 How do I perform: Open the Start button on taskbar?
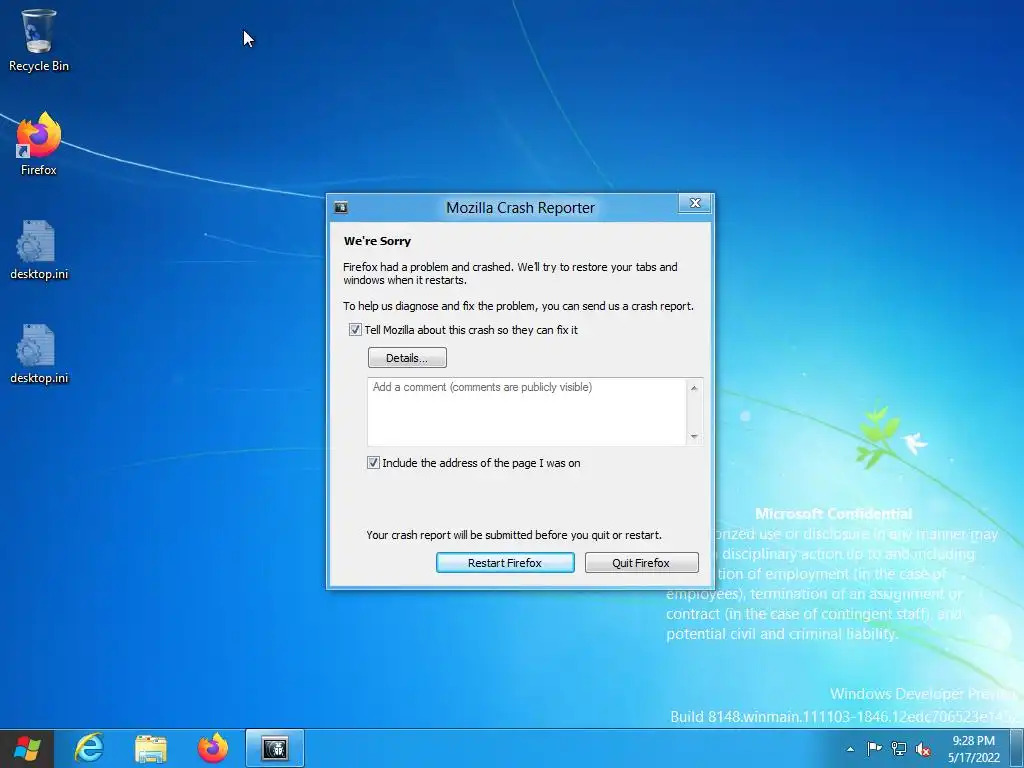click(27, 748)
